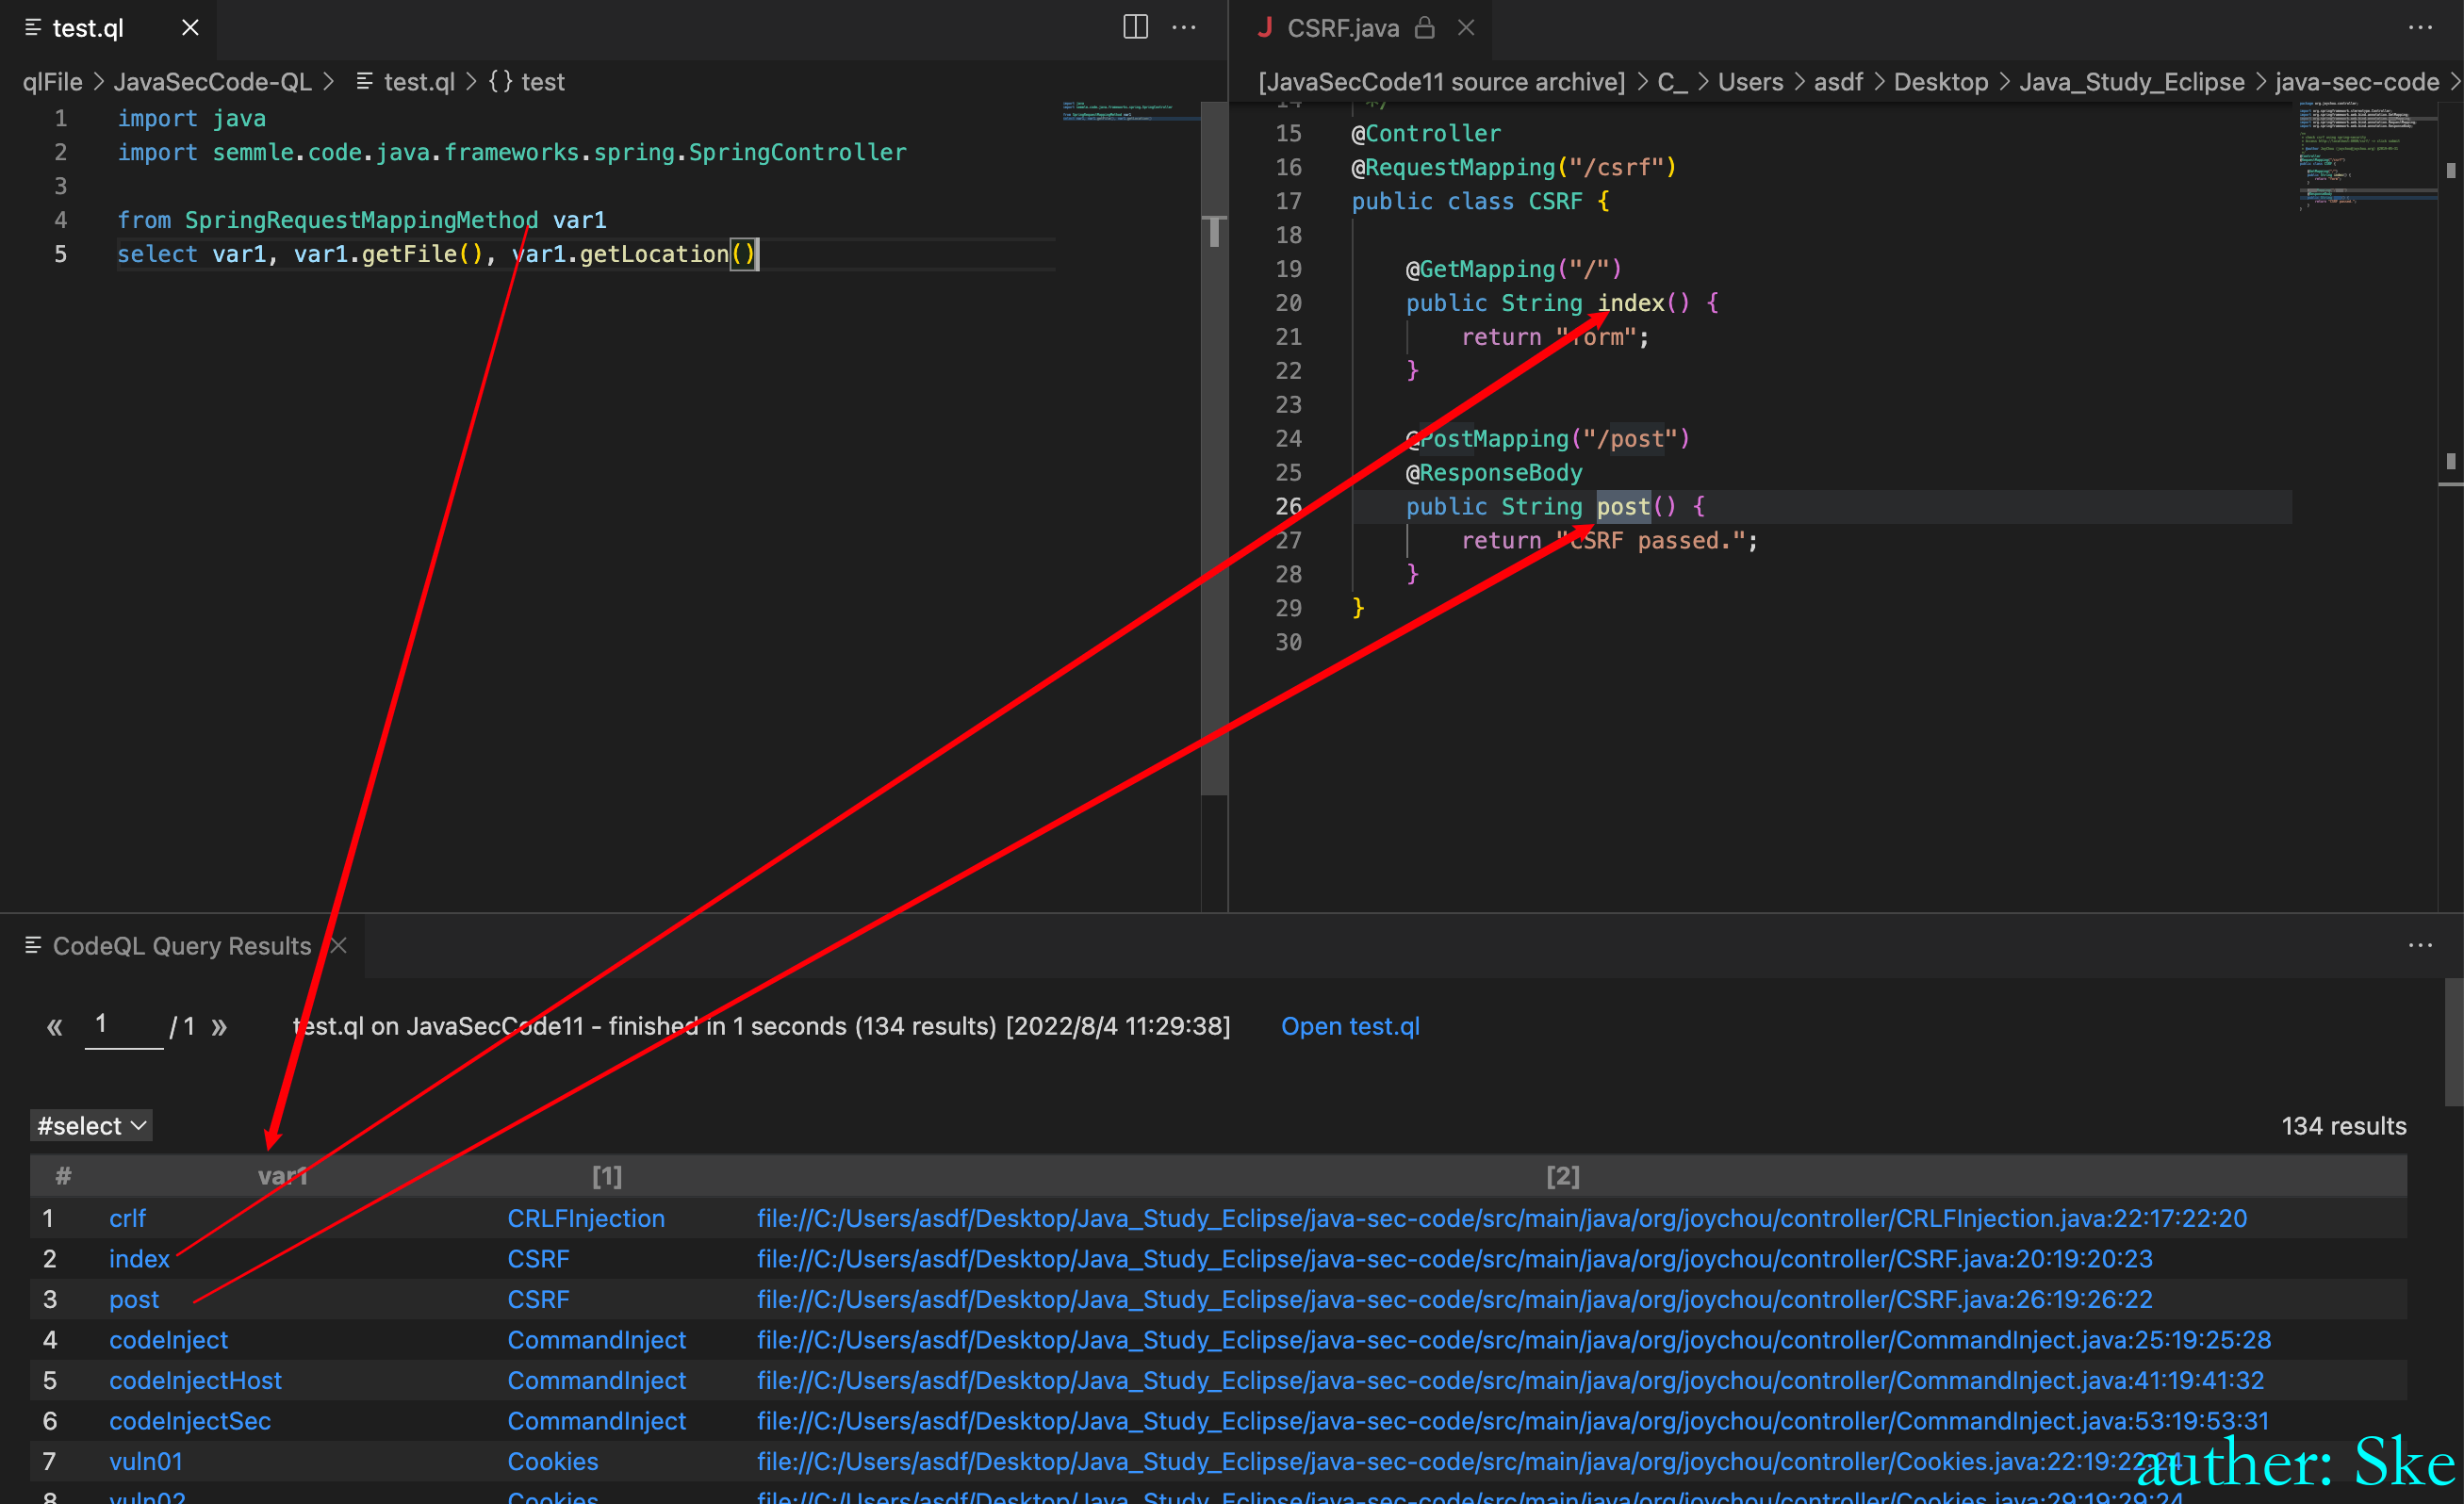The width and height of the screenshot is (2464, 1504).
Task: Select the CodeQL Query Results tab
Action: pyautogui.click(x=181, y=946)
